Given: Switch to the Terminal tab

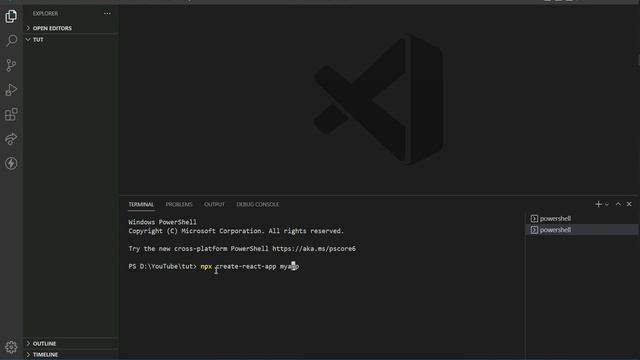Looking at the screenshot, I should point(141,204).
